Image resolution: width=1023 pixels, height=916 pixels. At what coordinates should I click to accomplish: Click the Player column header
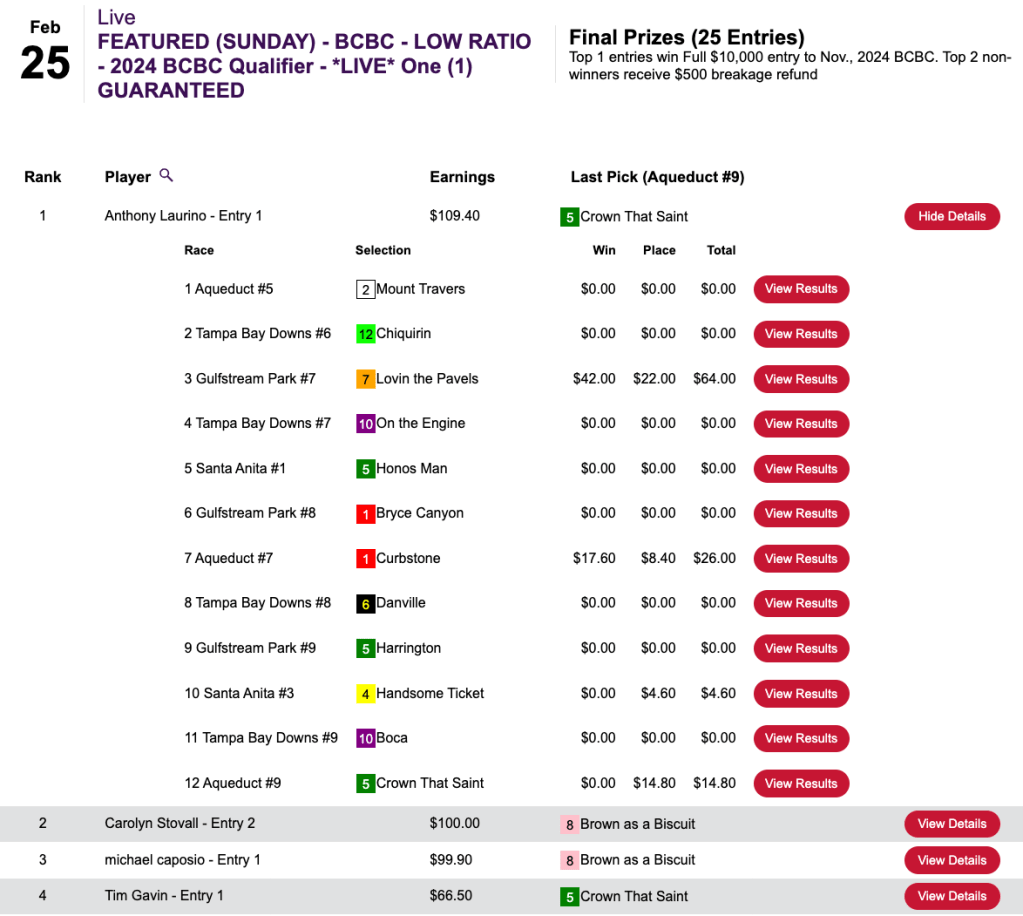pyautogui.click(x=127, y=177)
